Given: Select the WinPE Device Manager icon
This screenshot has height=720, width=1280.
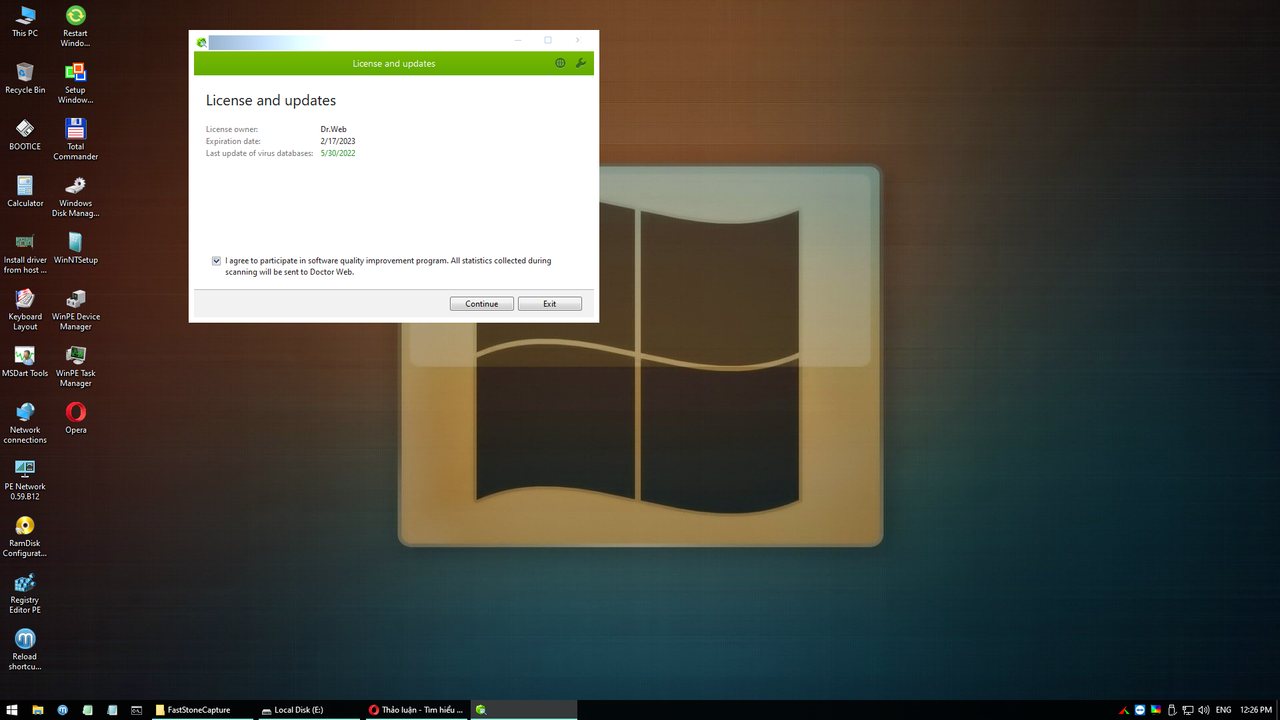Looking at the screenshot, I should [x=75, y=310].
